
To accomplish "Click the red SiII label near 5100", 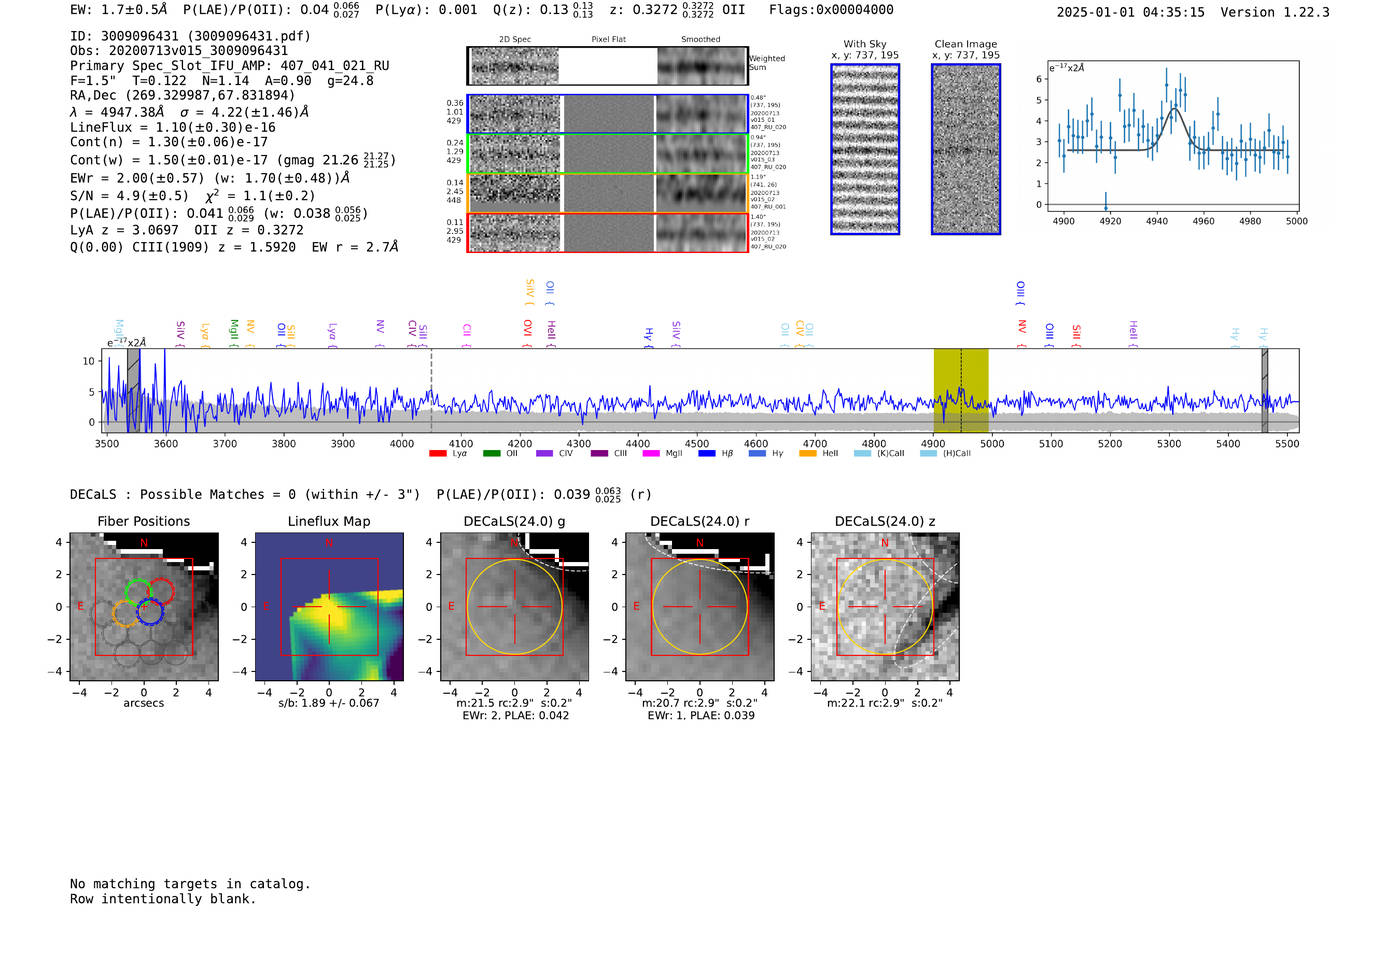I will tap(1077, 336).
